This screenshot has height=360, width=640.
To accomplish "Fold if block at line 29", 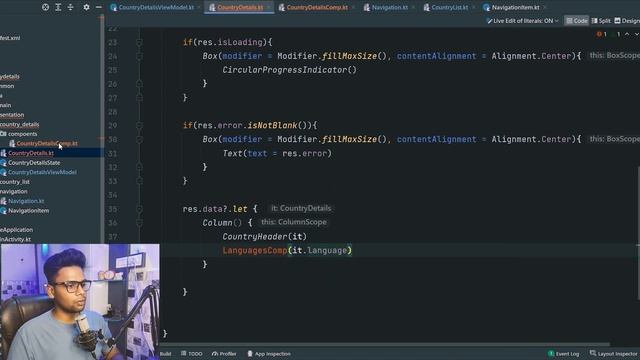I will click(x=139, y=125).
